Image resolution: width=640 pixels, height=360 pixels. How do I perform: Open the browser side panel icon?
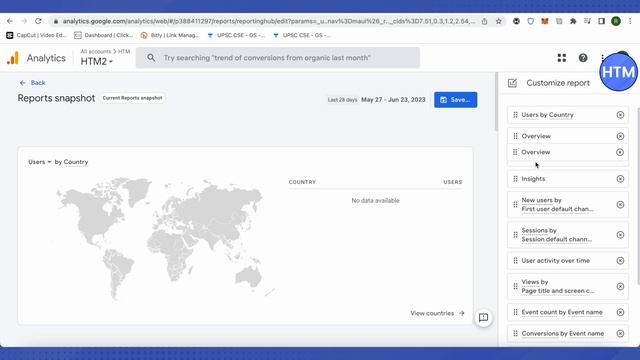(x=601, y=21)
